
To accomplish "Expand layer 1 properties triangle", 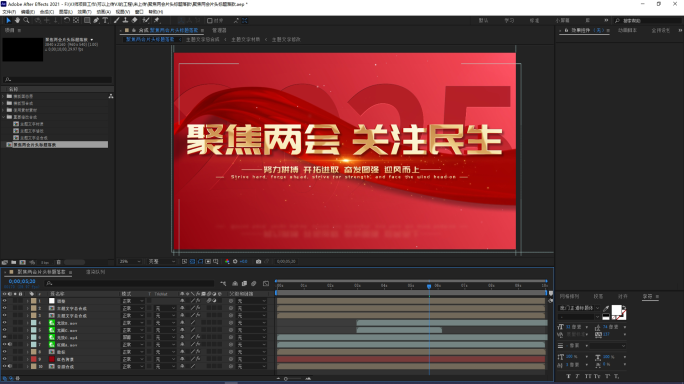I will click(x=27, y=301).
